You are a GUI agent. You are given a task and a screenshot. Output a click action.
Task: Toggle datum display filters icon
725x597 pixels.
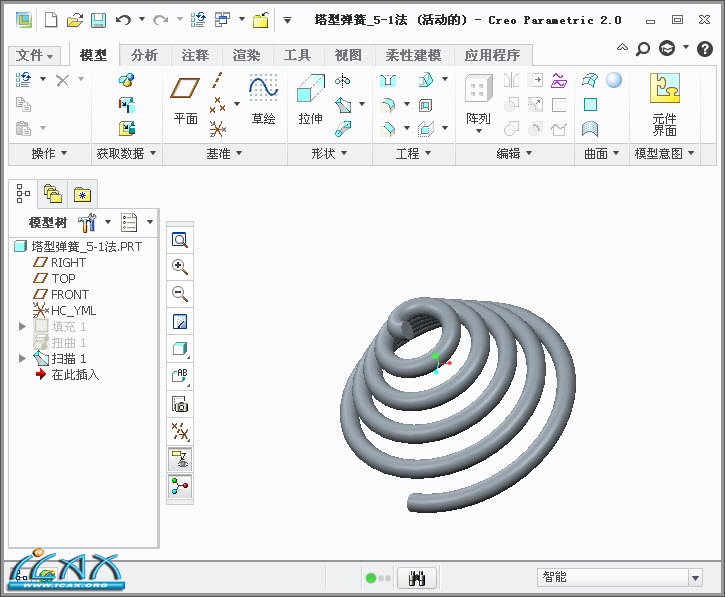pos(179,431)
